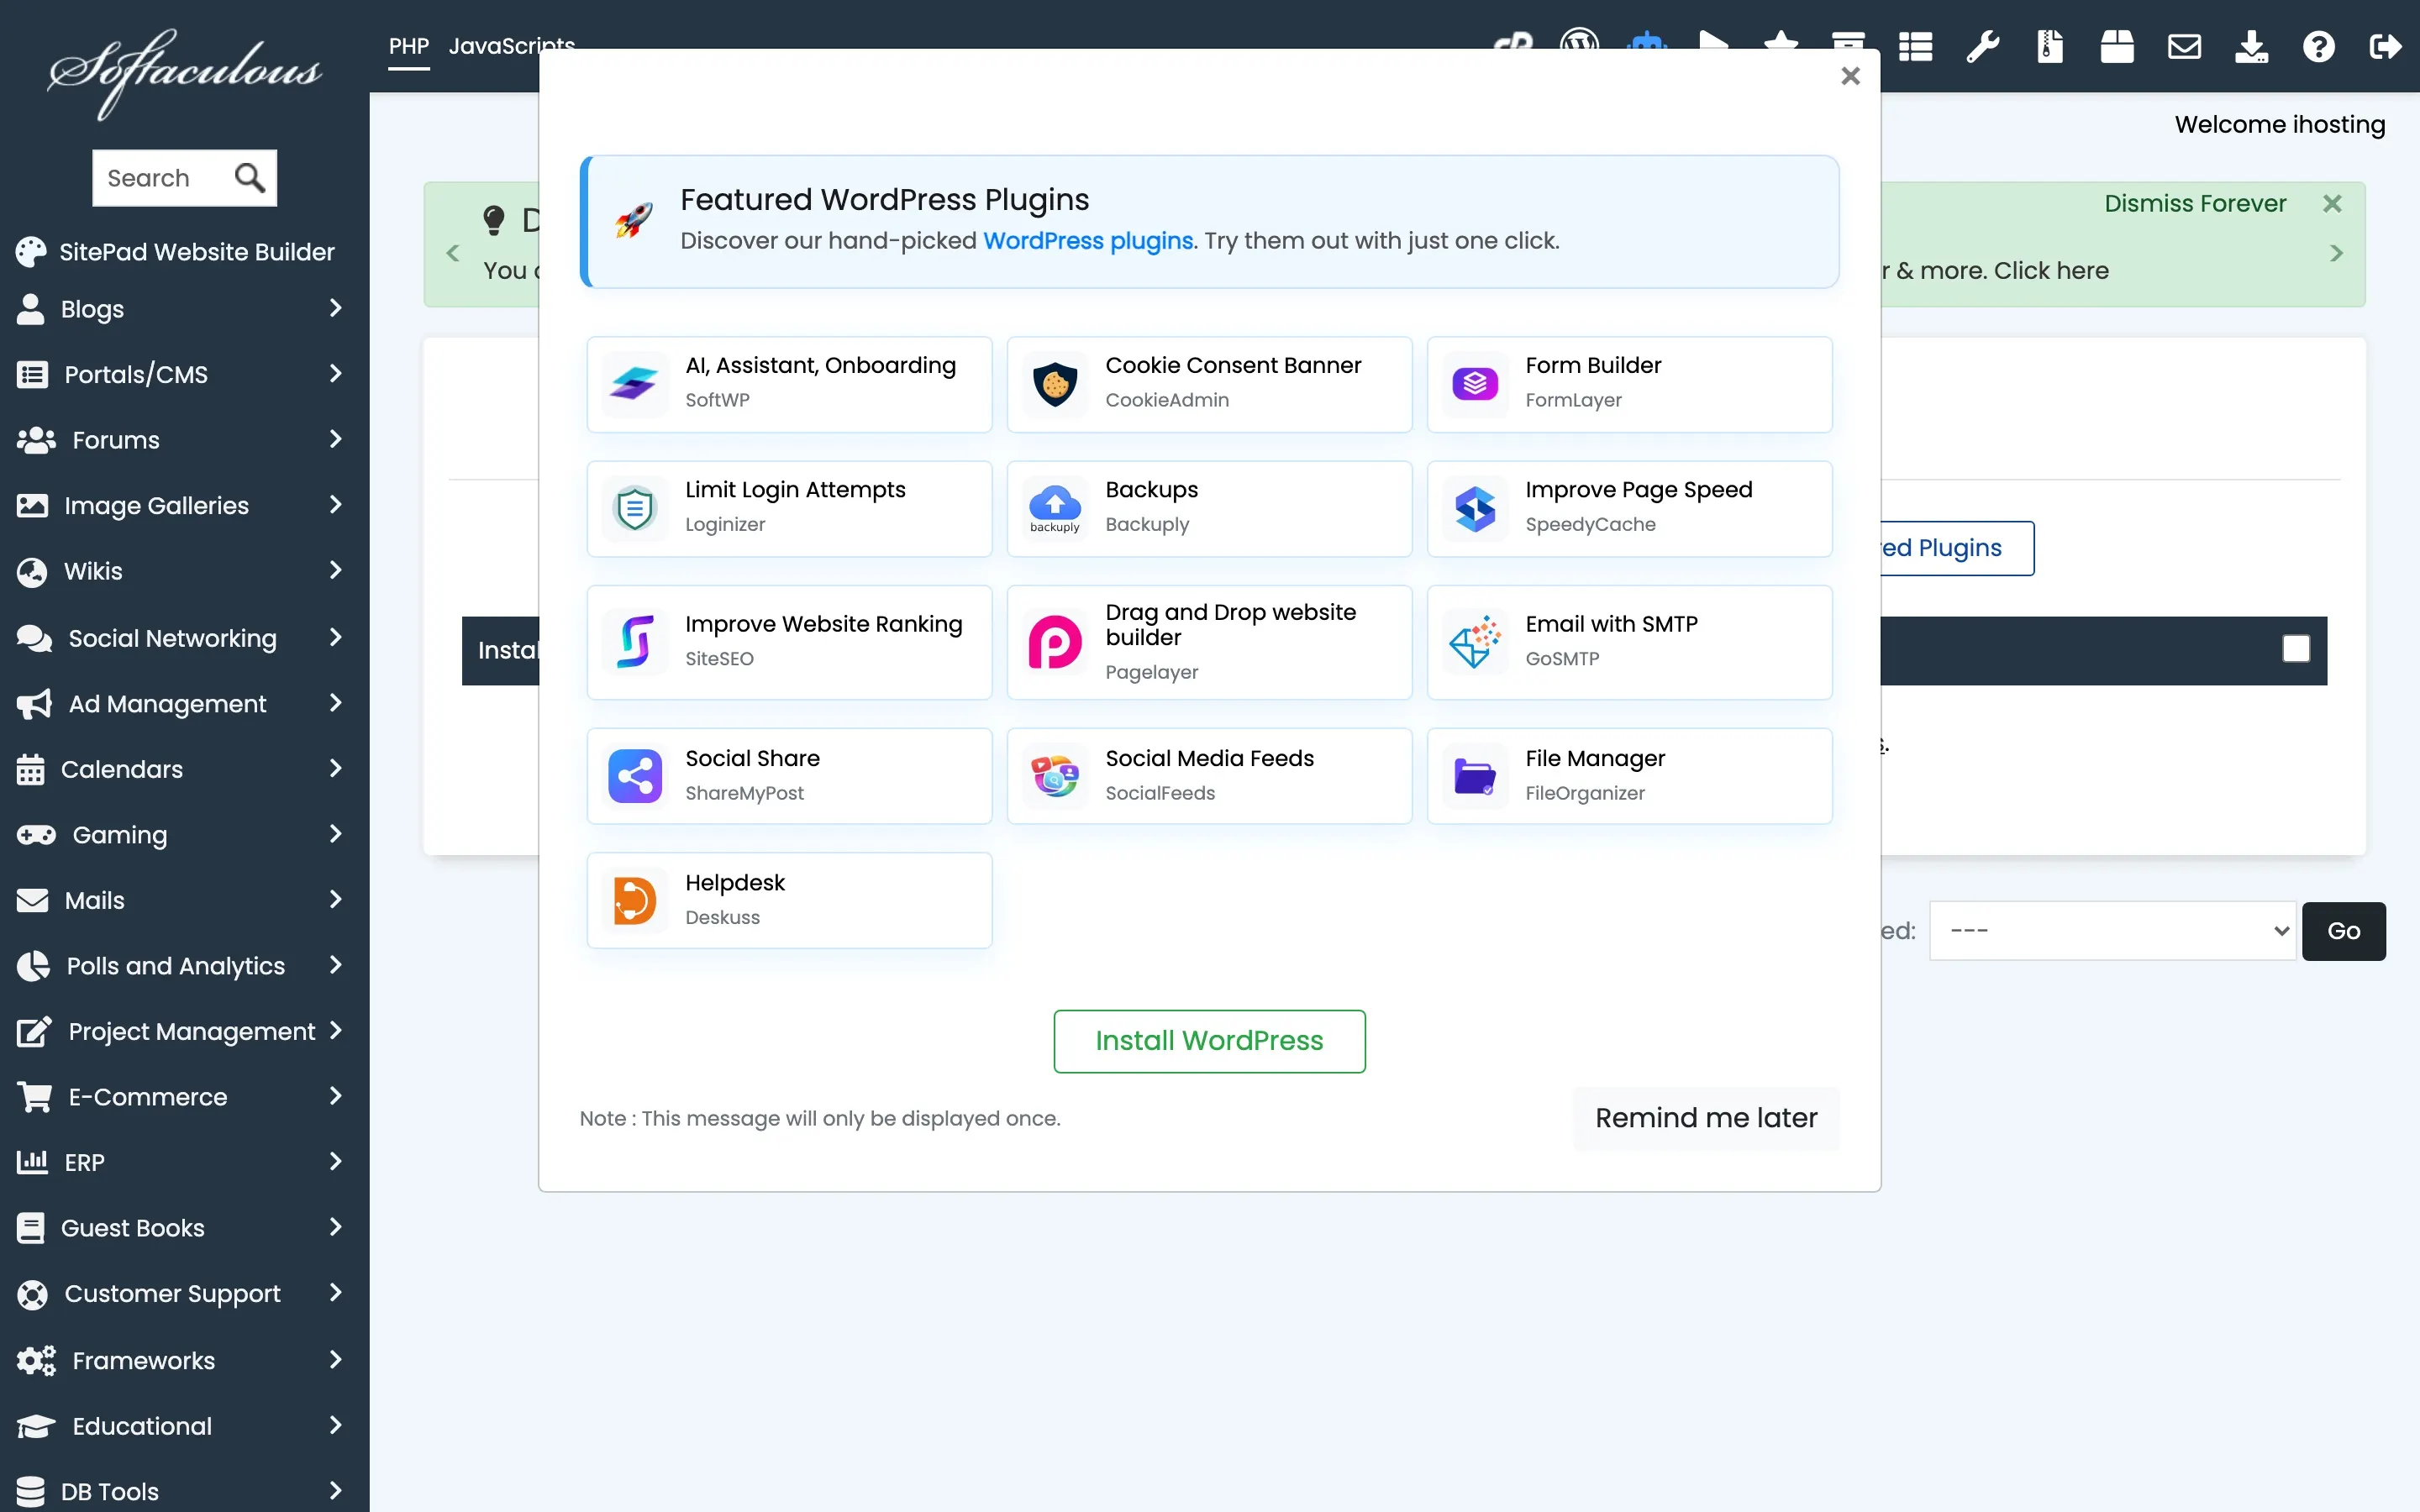Close the green notice with X
Screen dimensions: 2420x1512
click(2332, 204)
